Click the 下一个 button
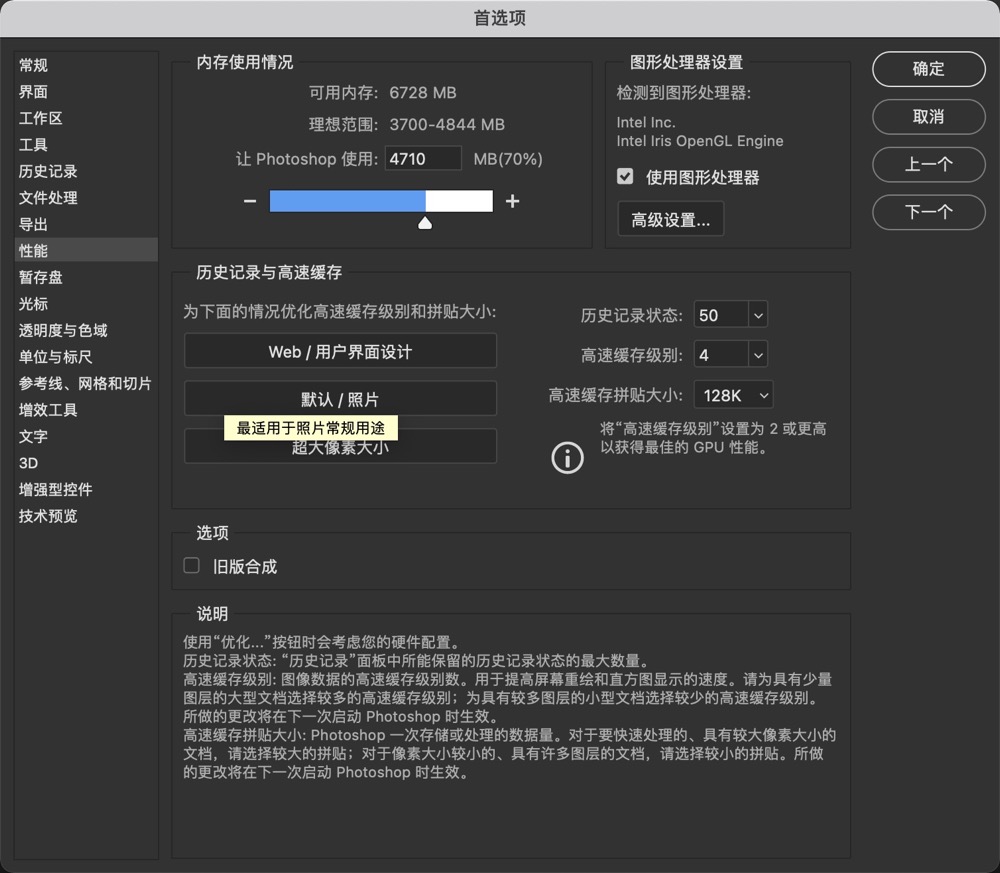The width and height of the screenshot is (1000, 873). coord(928,212)
